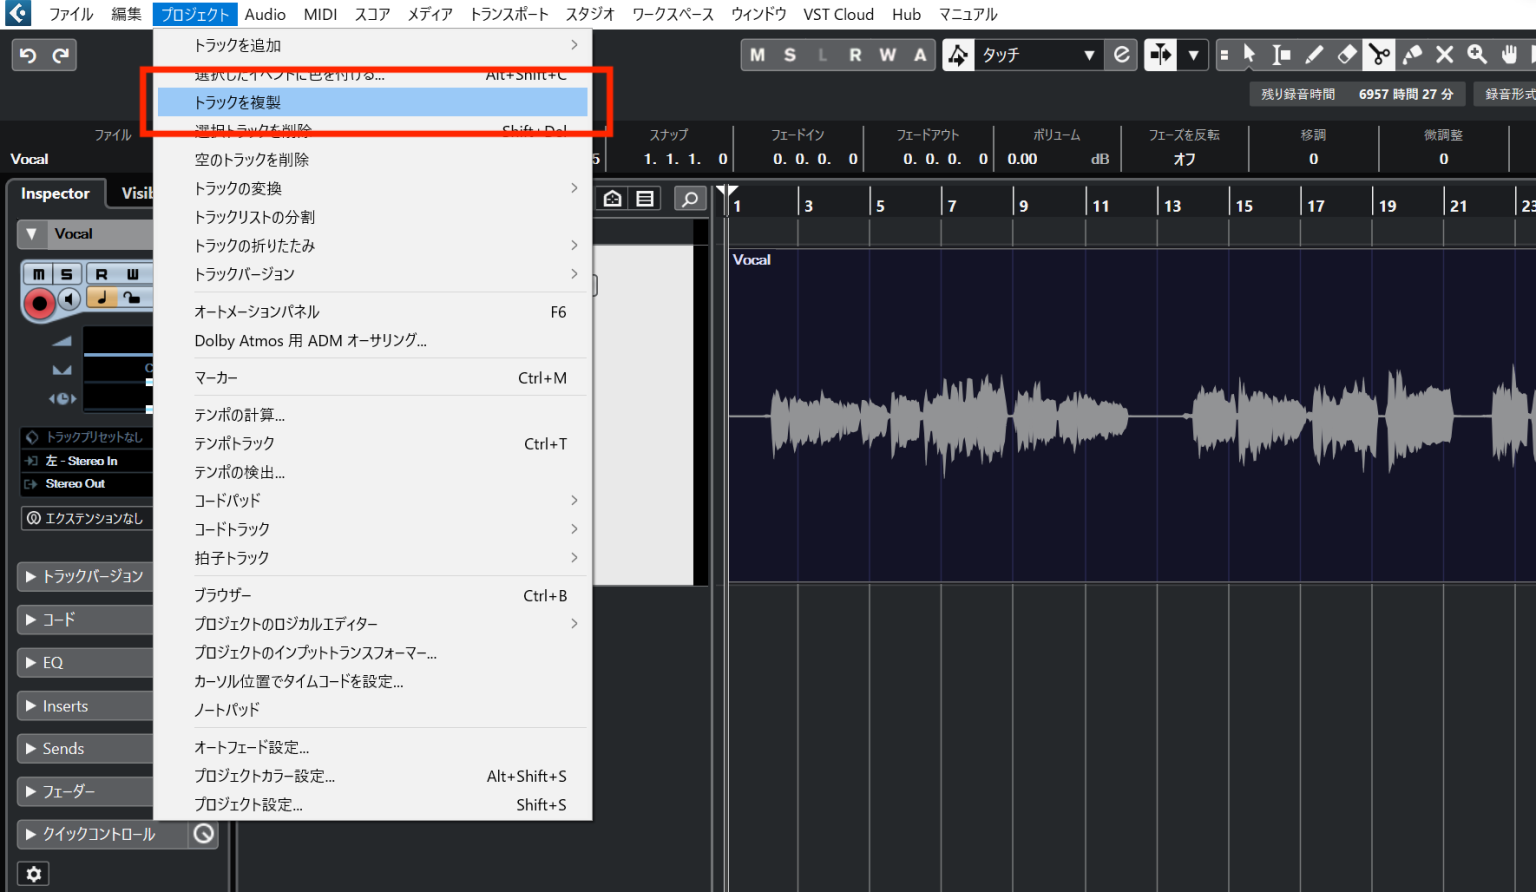Choose the Object Selection arrow tool
Image resolution: width=1536 pixels, height=892 pixels.
pos(1251,55)
